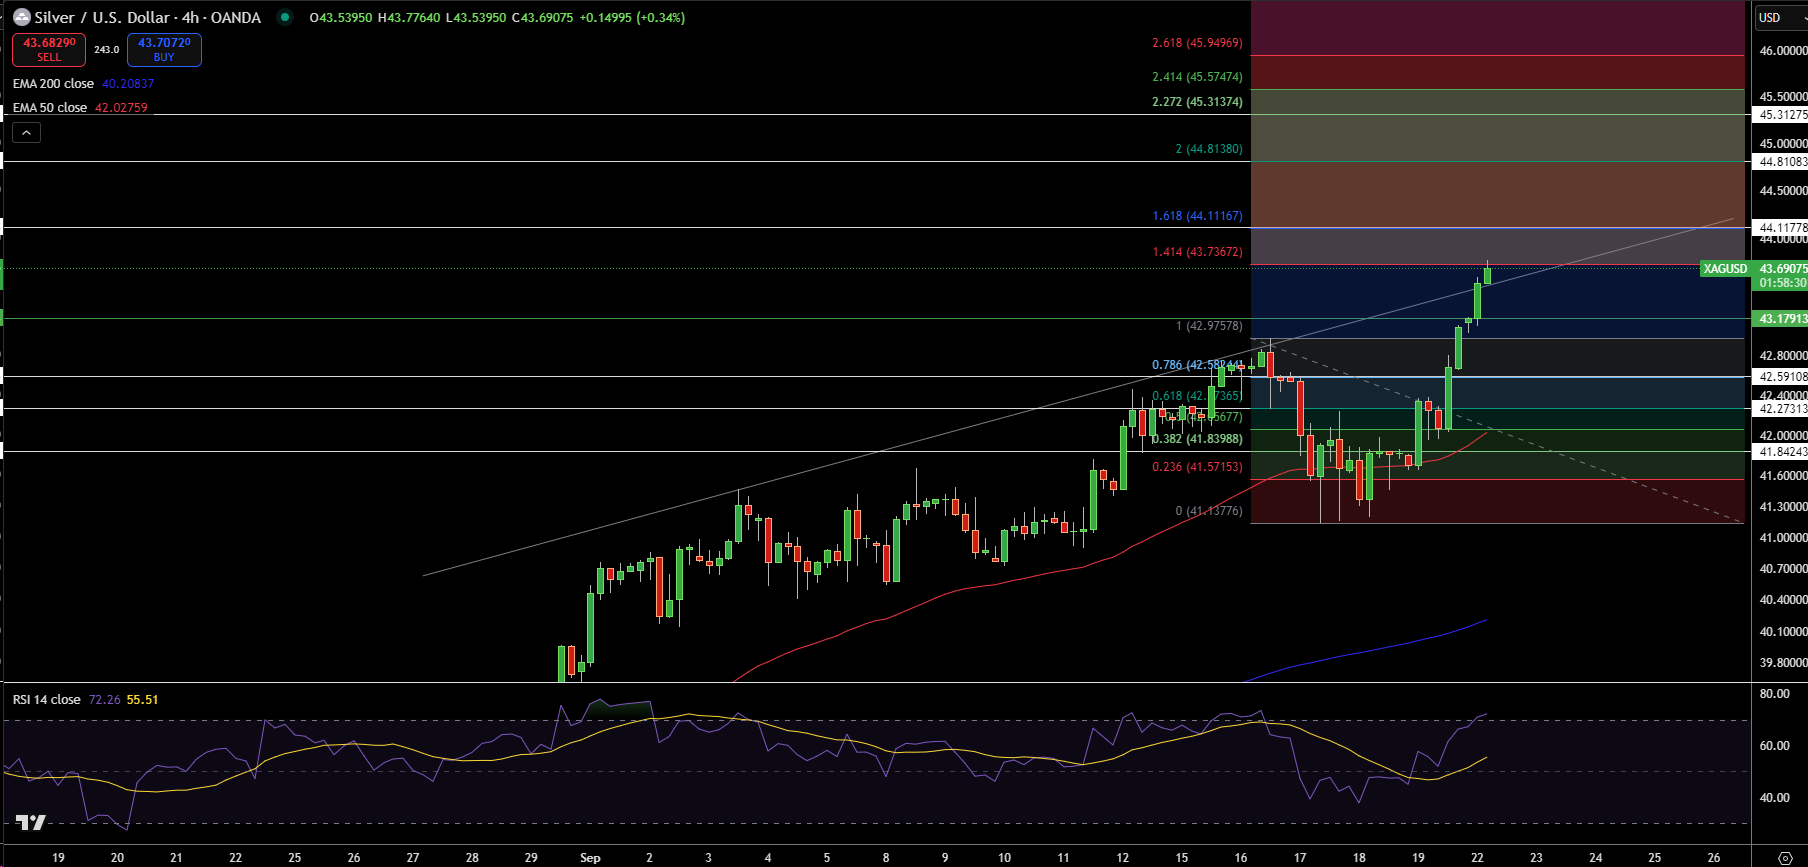The image size is (1808, 867).
Task: Click the RSI 80.00 scale label
Action: point(1774,694)
